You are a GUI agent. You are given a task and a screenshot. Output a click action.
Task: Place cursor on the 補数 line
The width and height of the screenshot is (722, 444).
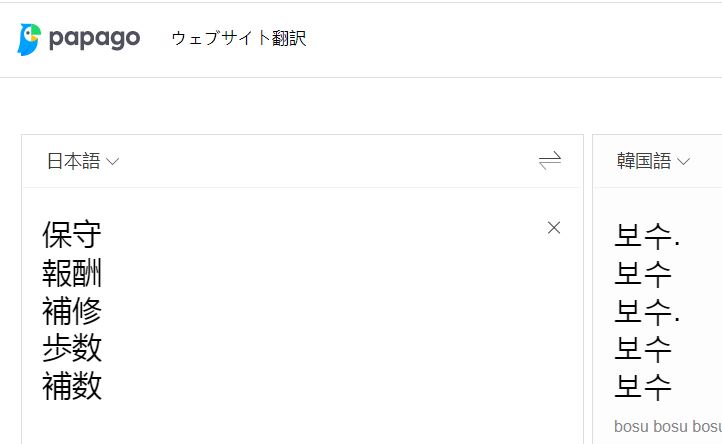pyautogui.click(x=72, y=386)
